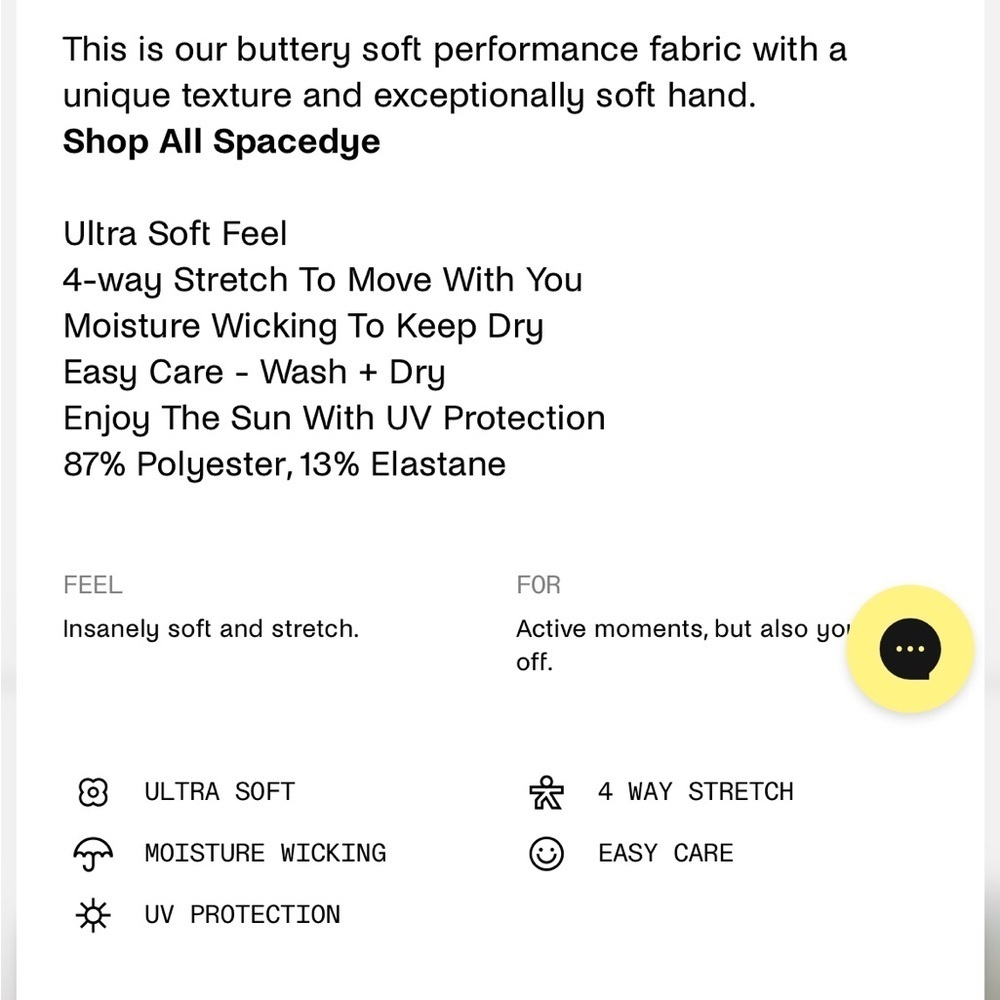Open the Shop All Spacedye link
Viewport: 1000px width, 1000px height.
click(221, 142)
